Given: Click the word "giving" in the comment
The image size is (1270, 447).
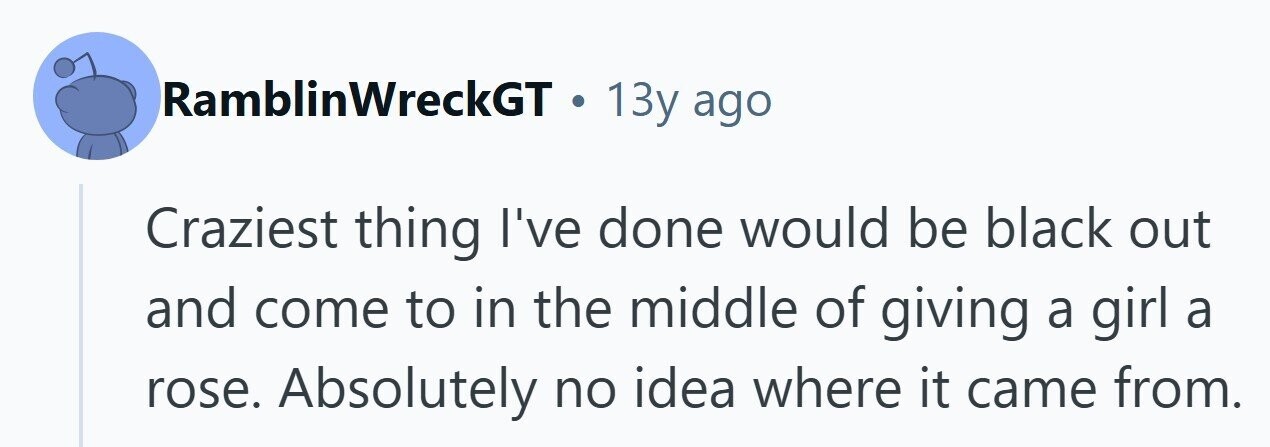Looking at the screenshot, I should pyautogui.click(x=921, y=310).
